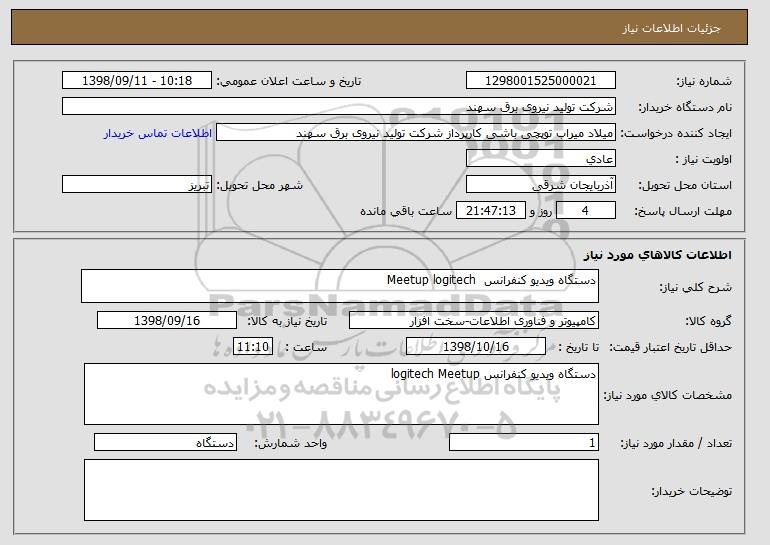Click quantity field showing 1
The height and width of the screenshot is (545, 770).
(x=524, y=442)
